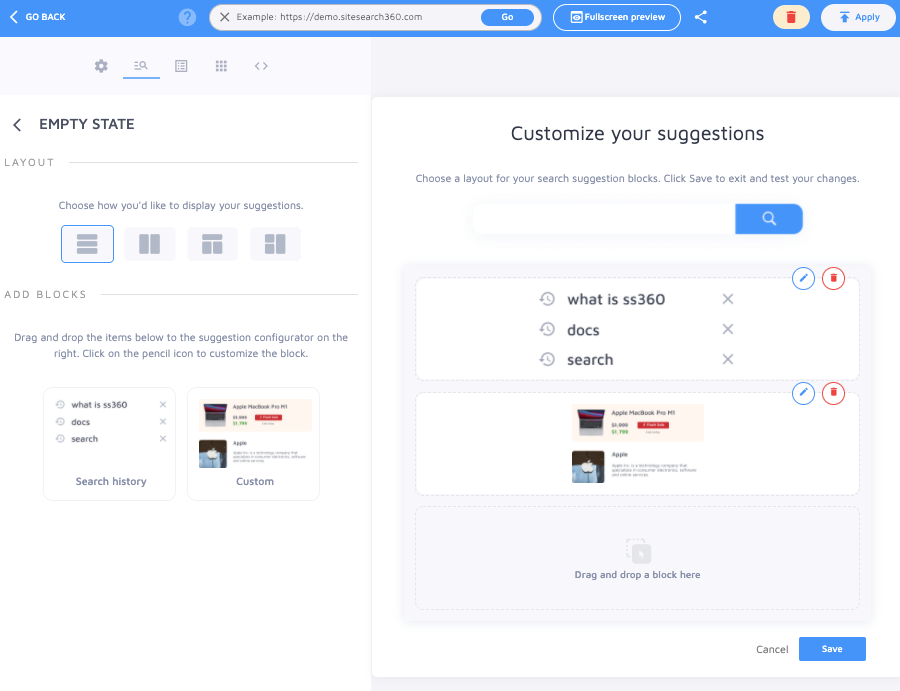Click the help question mark icon

pos(186,17)
